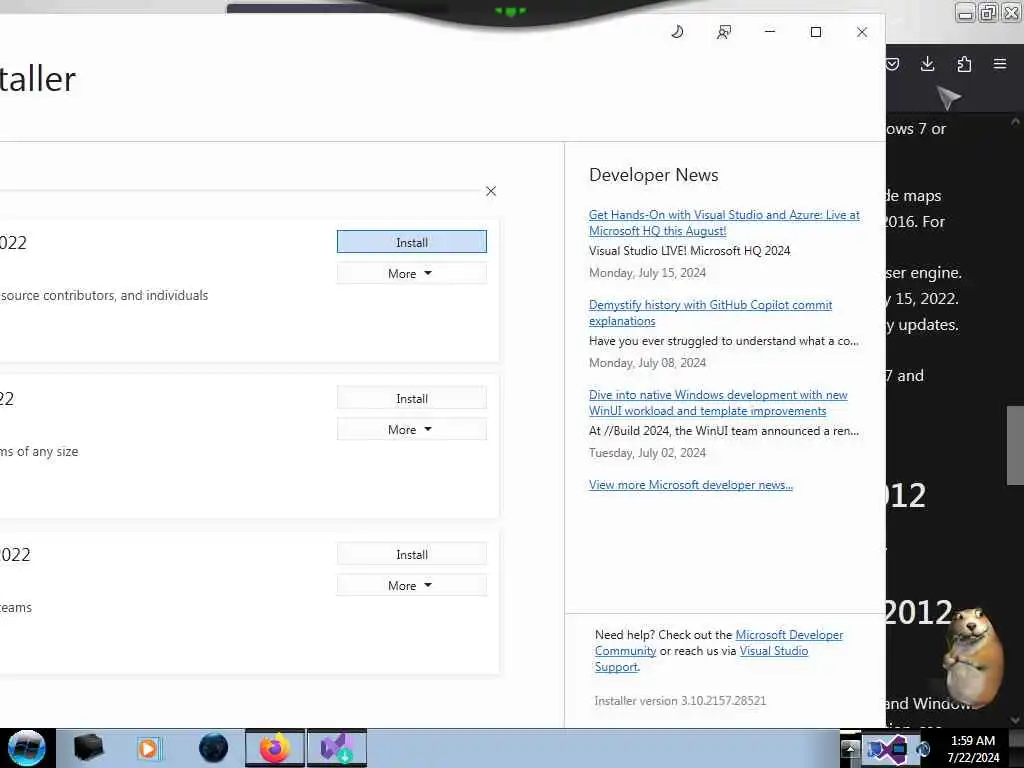Open the Firefox extensions puzzle icon

[964, 64]
